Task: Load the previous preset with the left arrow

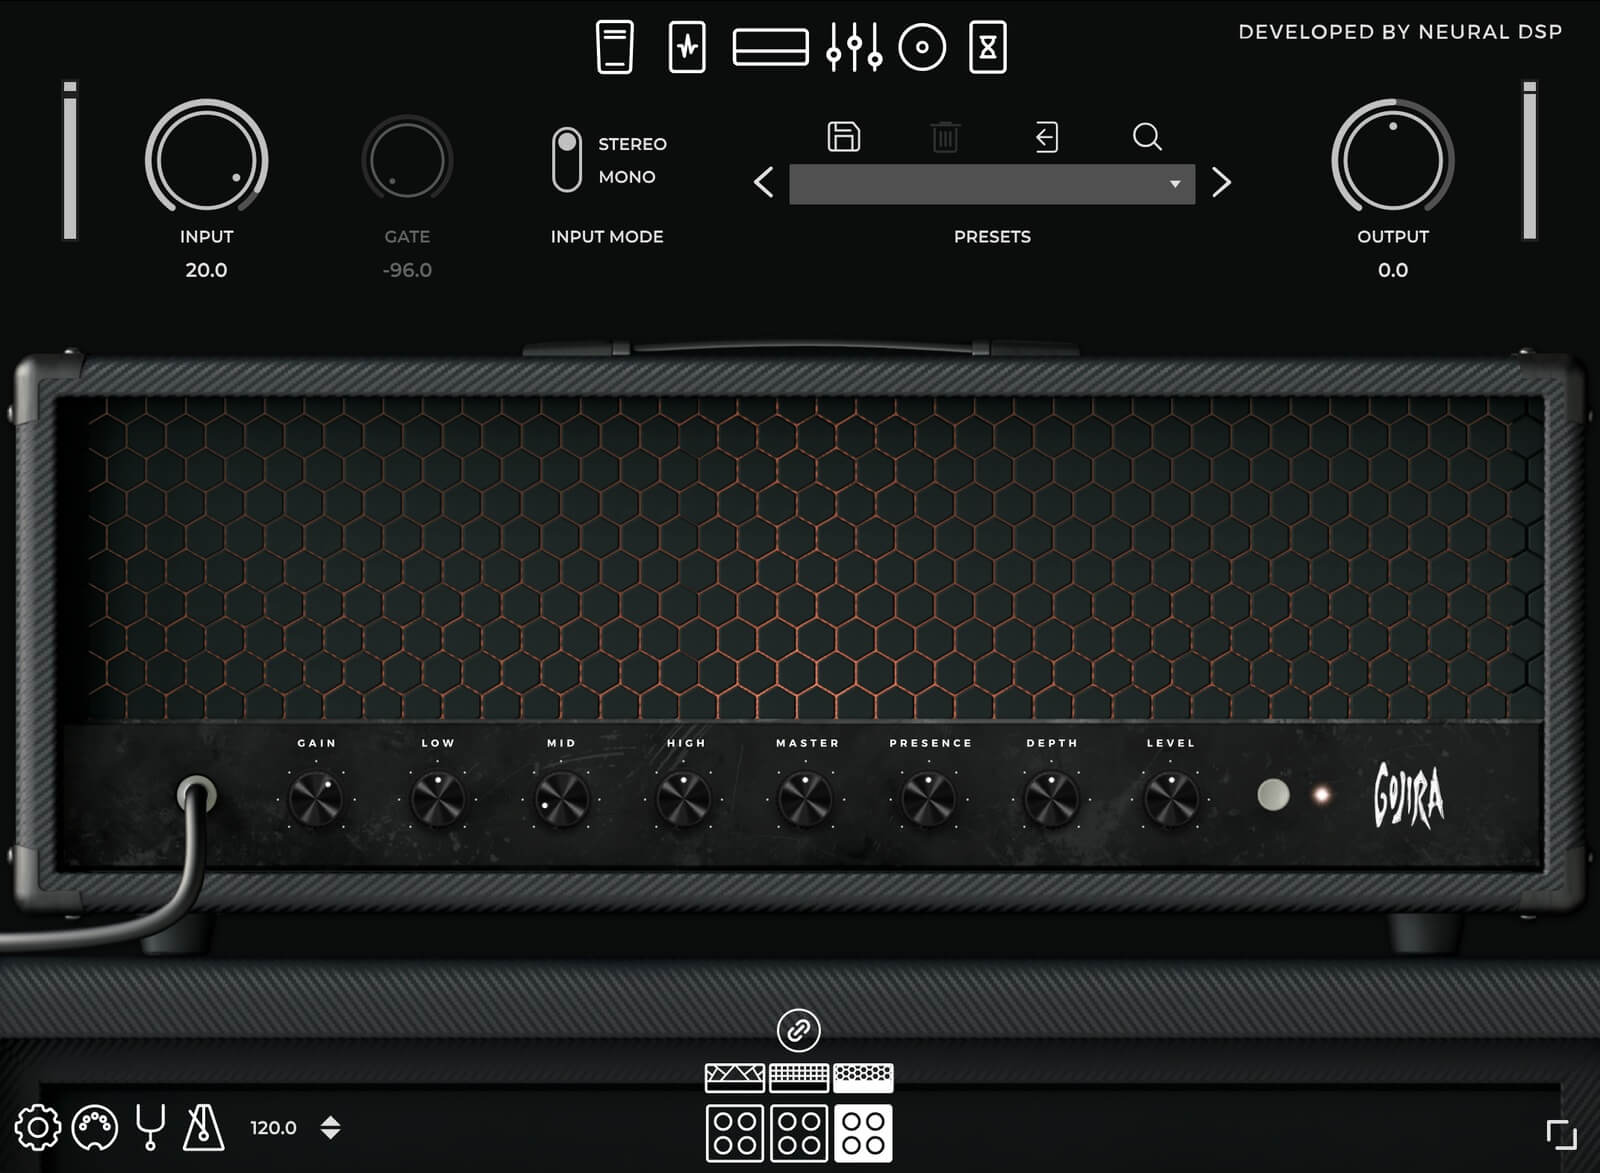Action: pyautogui.click(x=764, y=182)
